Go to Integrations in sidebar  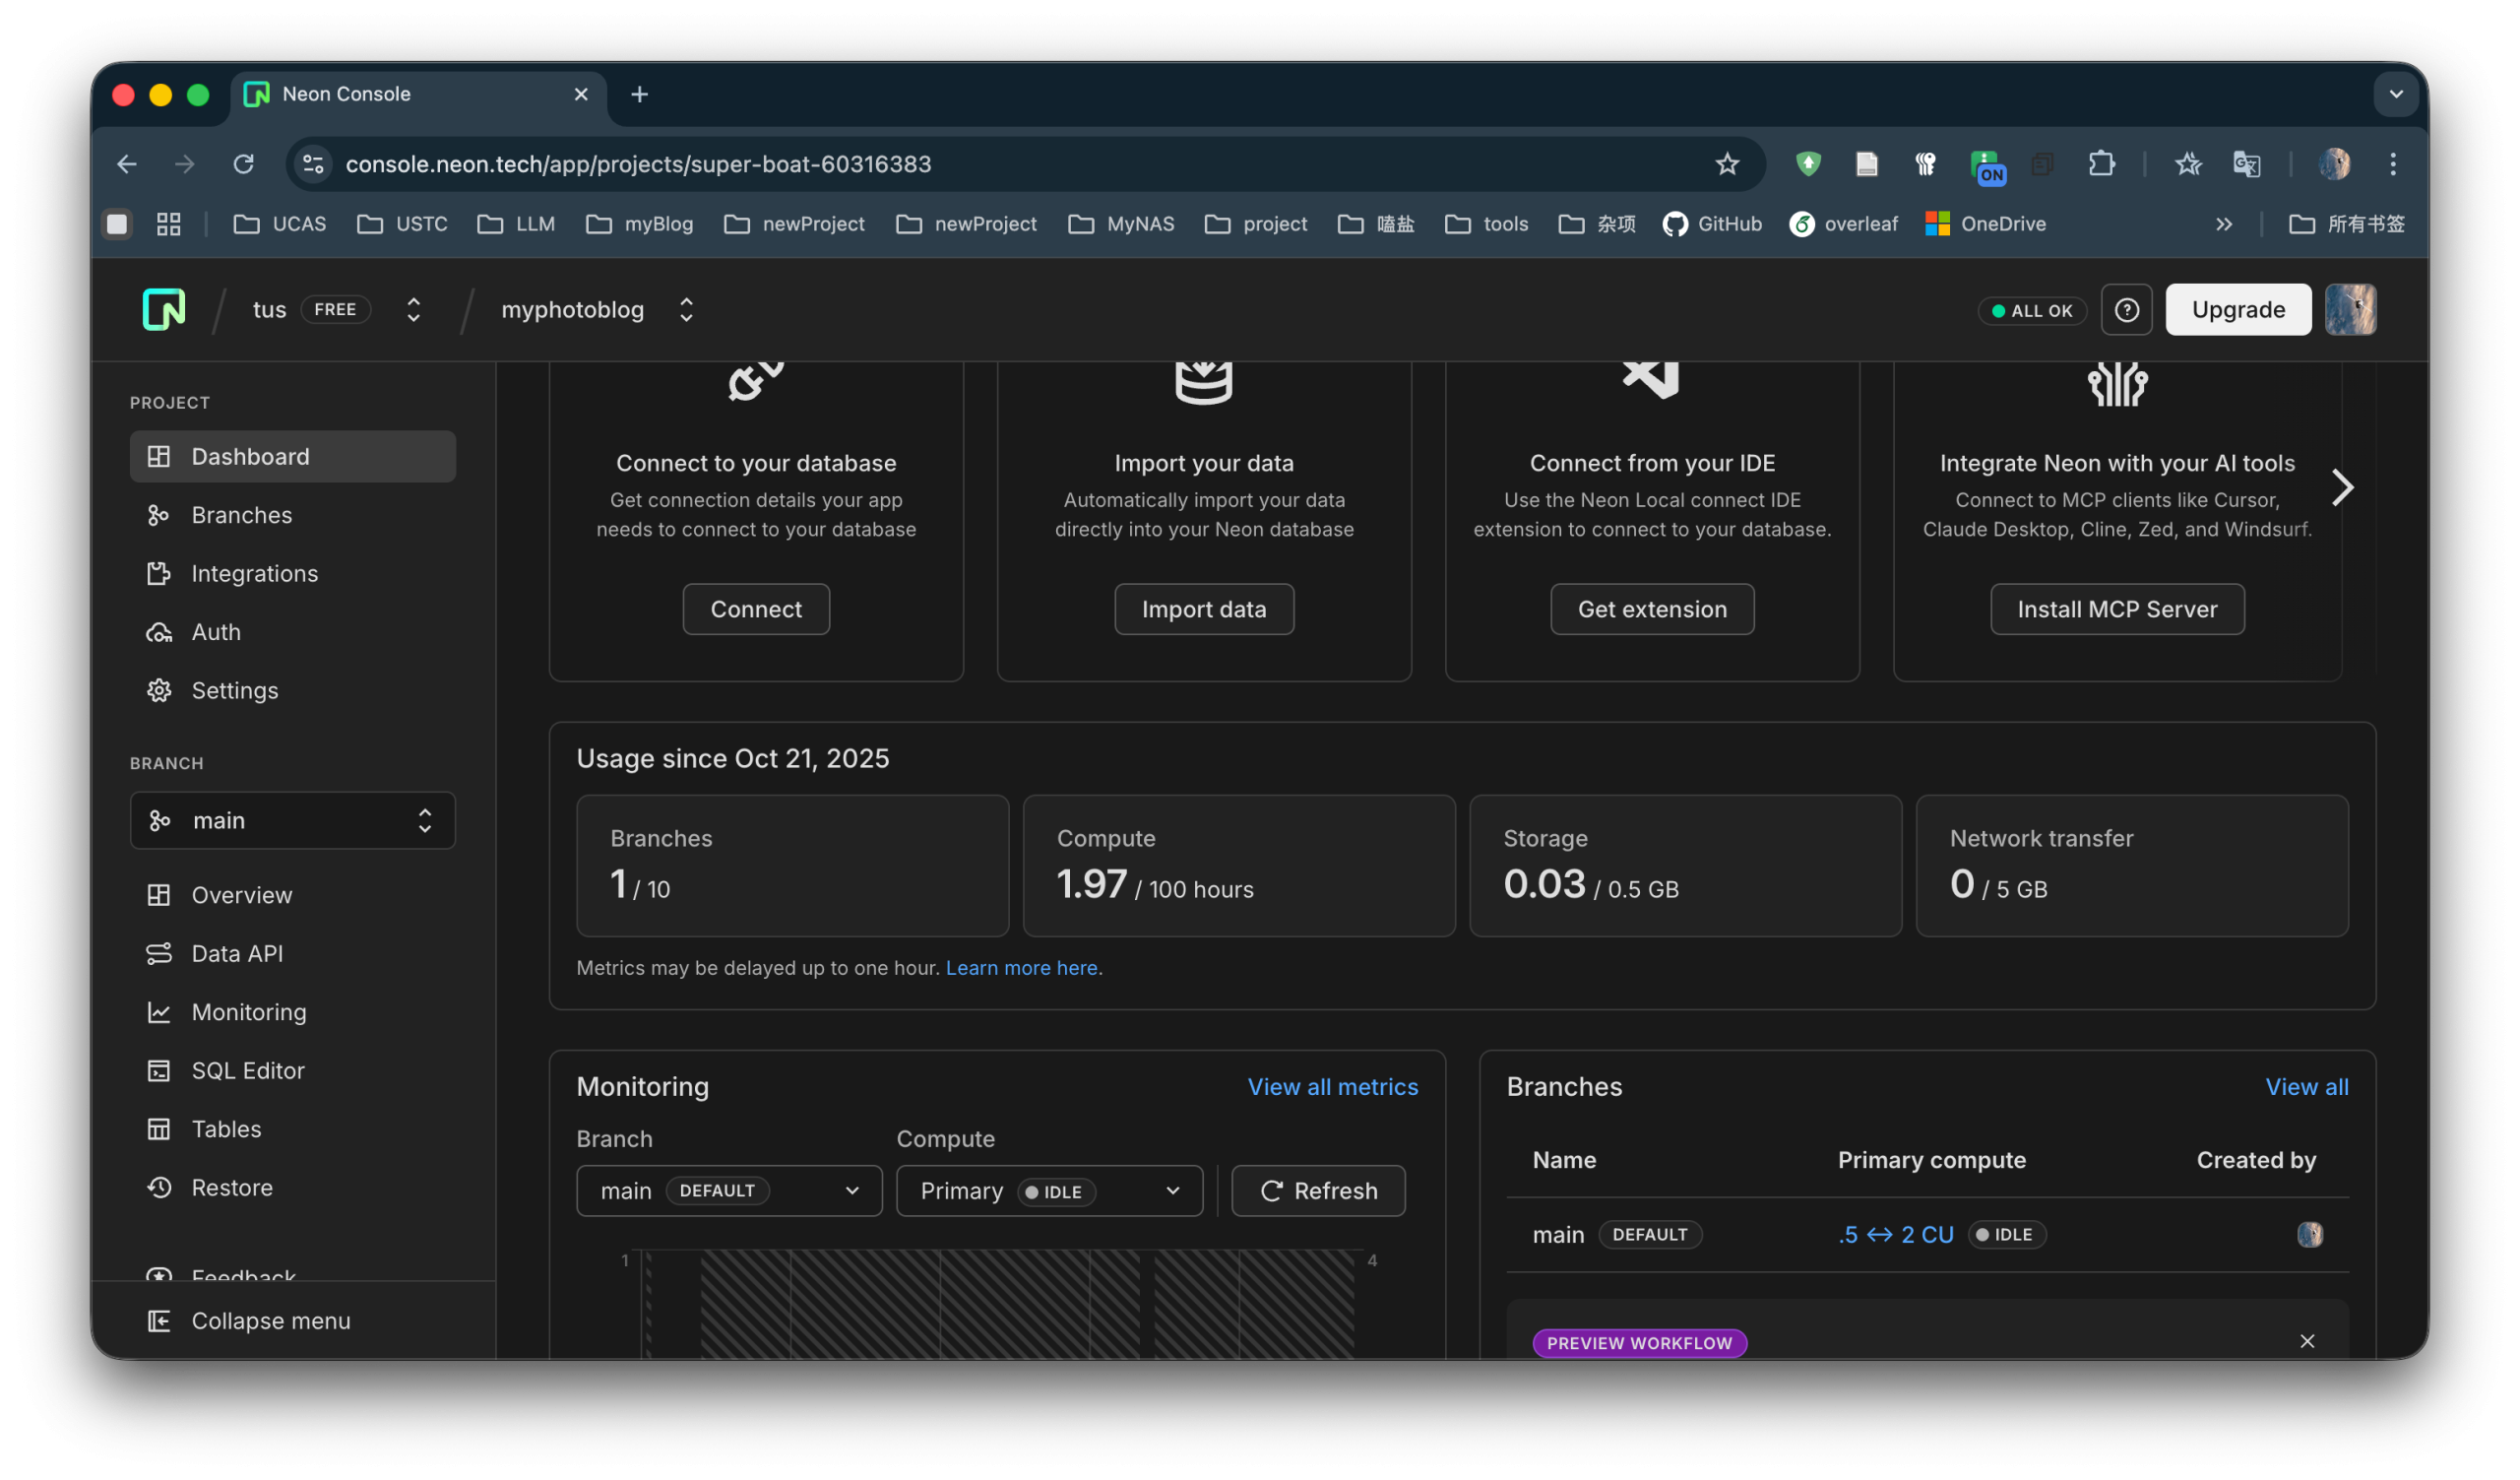point(254,574)
